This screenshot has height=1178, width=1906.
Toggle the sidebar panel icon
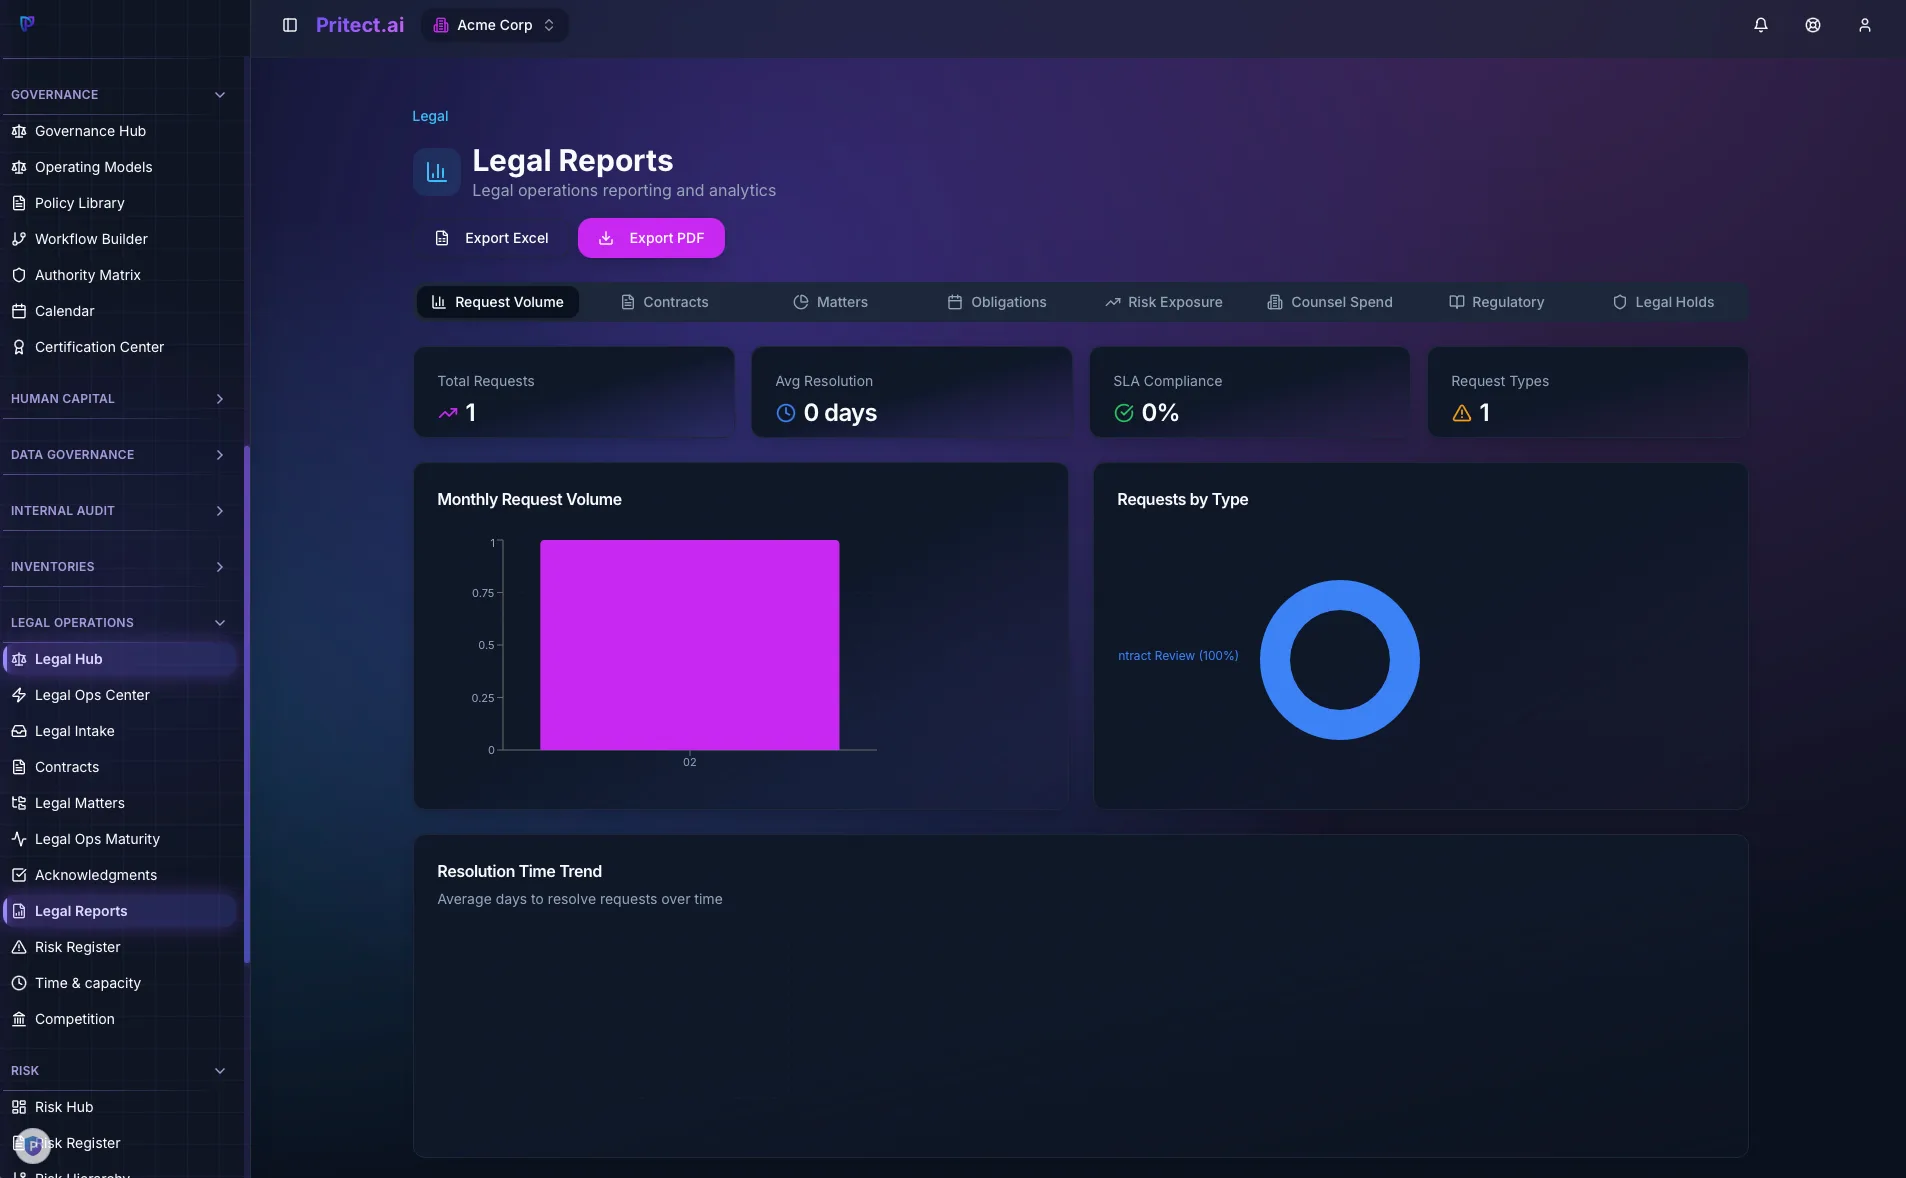[290, 25]
